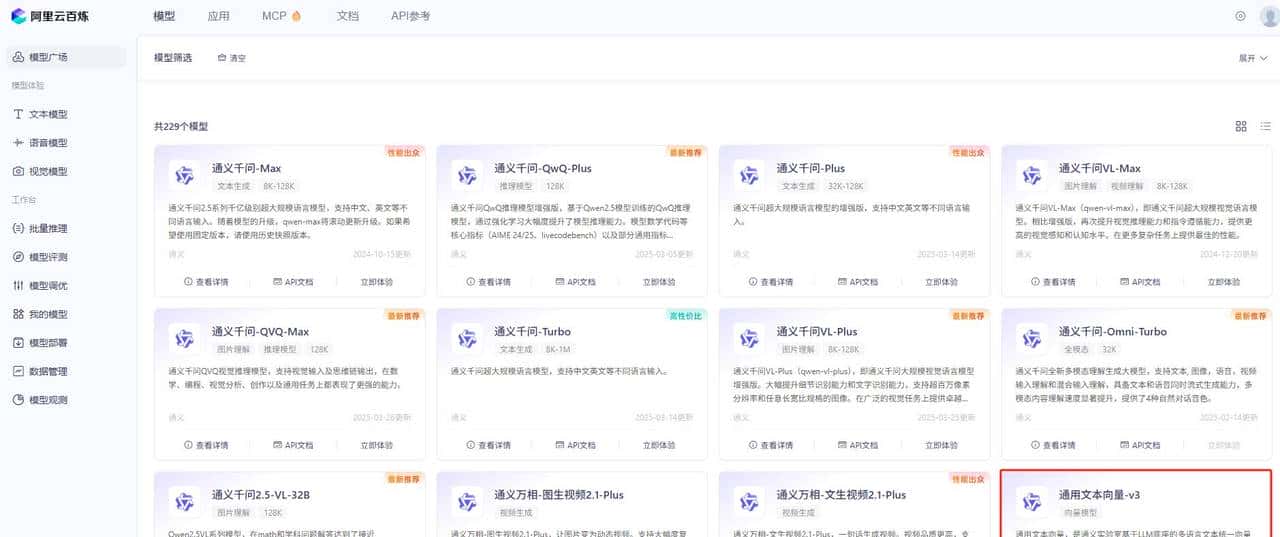View details of 通义千问VL-Max
Viewport: 1280px width, 537px height.
pyautogui.click(x=1053, y=282)
